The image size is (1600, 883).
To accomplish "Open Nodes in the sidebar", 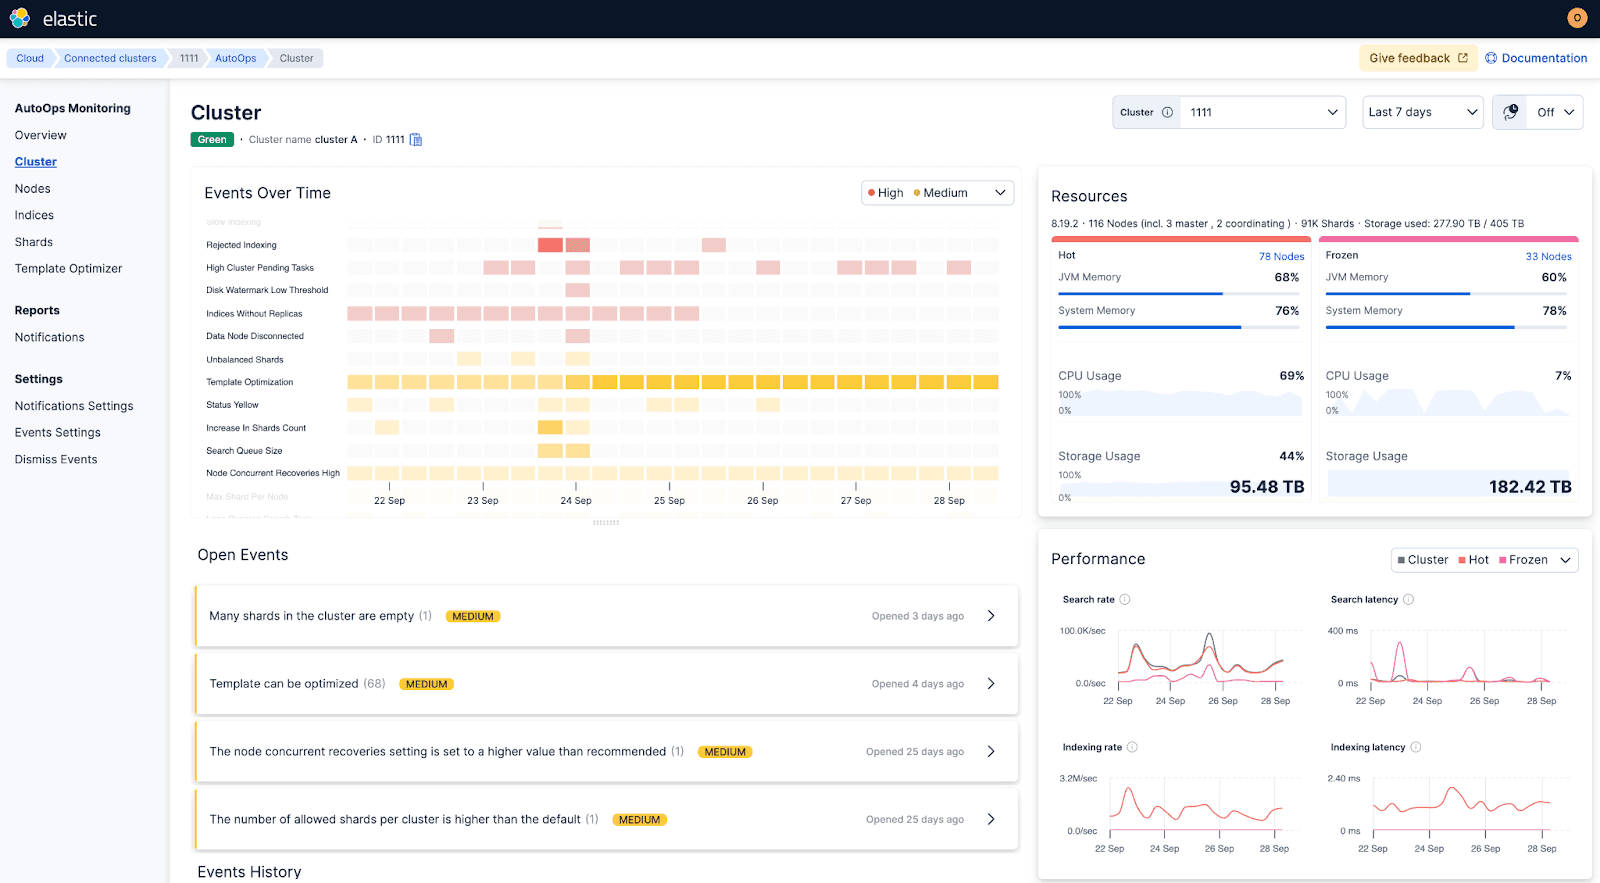I will click(33, 189).
